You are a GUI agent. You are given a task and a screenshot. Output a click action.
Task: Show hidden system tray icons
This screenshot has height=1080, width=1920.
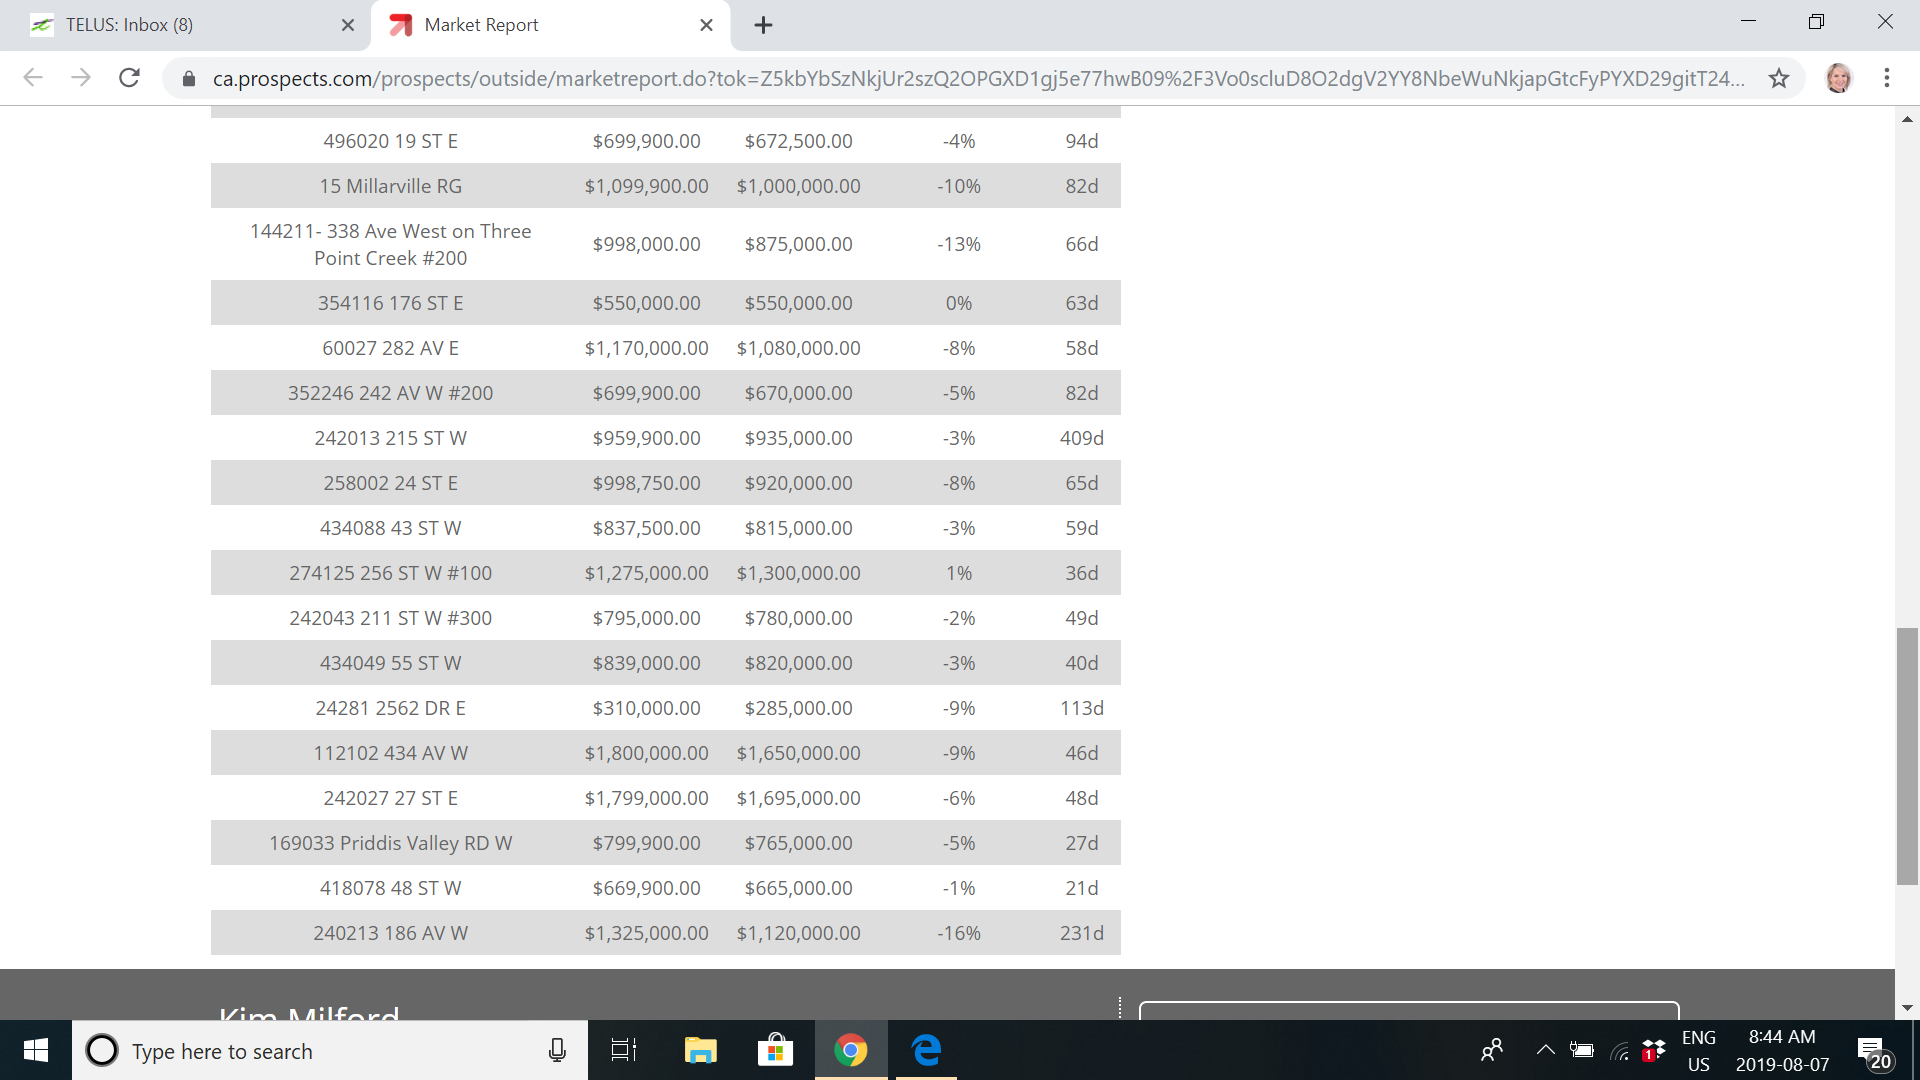[1545, 1050]
